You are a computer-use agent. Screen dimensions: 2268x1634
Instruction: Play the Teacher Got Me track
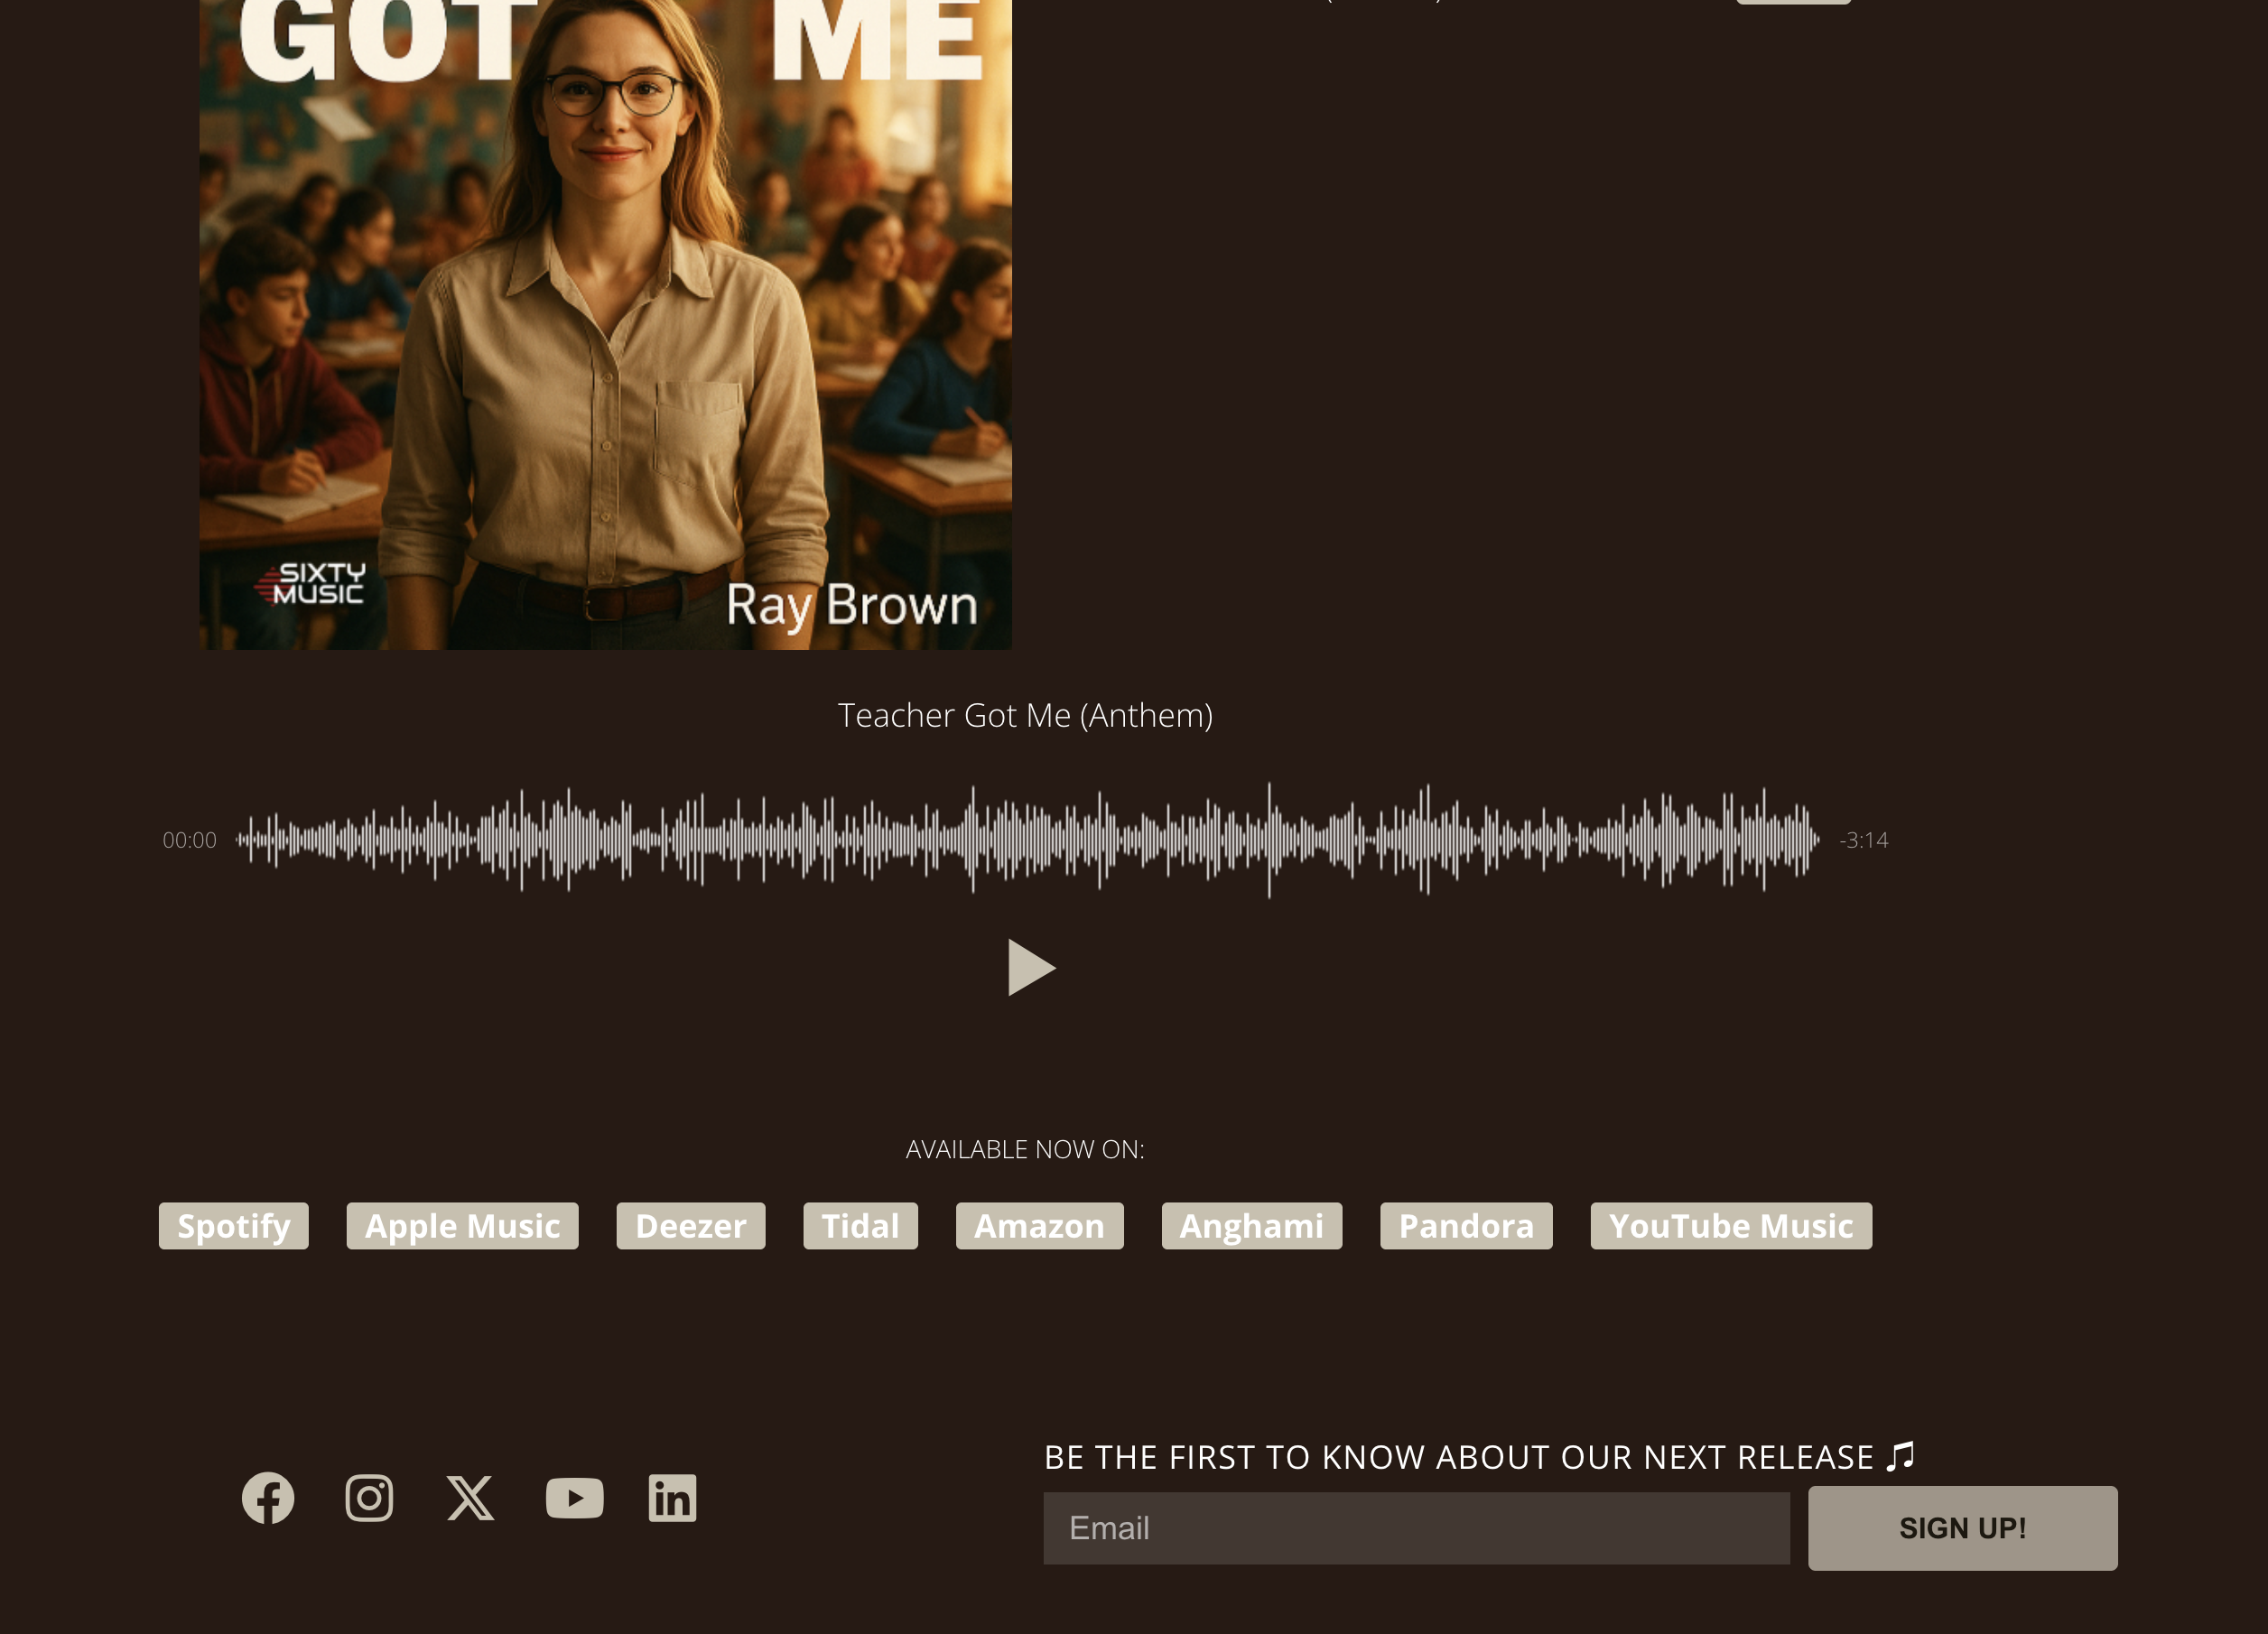click(x=1030, y=967)
